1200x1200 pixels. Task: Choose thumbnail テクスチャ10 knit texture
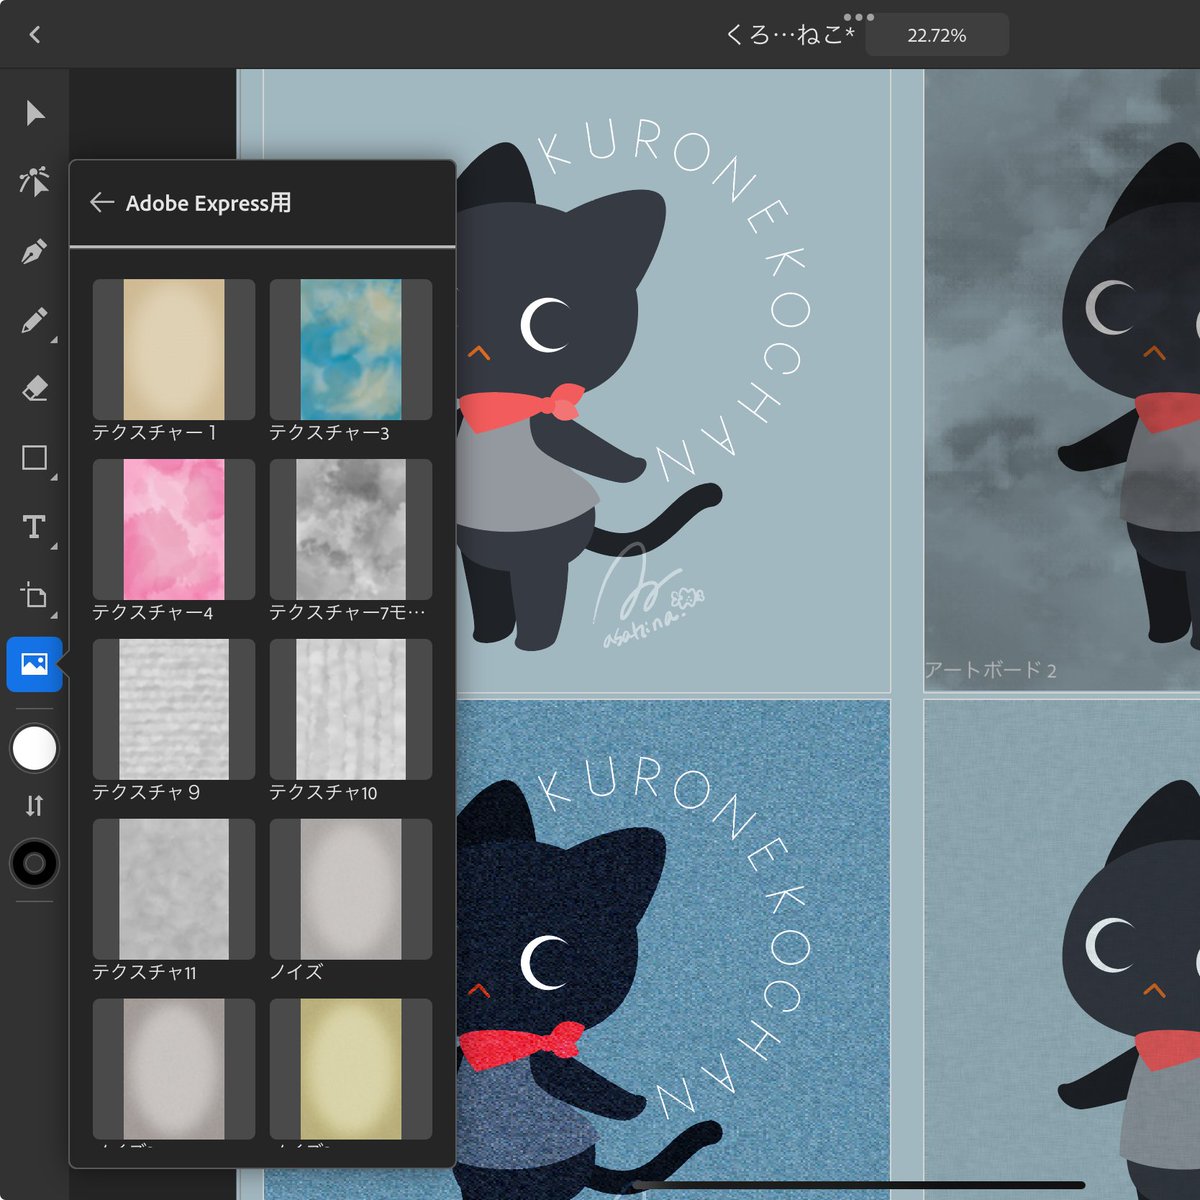tap(351, 709)
